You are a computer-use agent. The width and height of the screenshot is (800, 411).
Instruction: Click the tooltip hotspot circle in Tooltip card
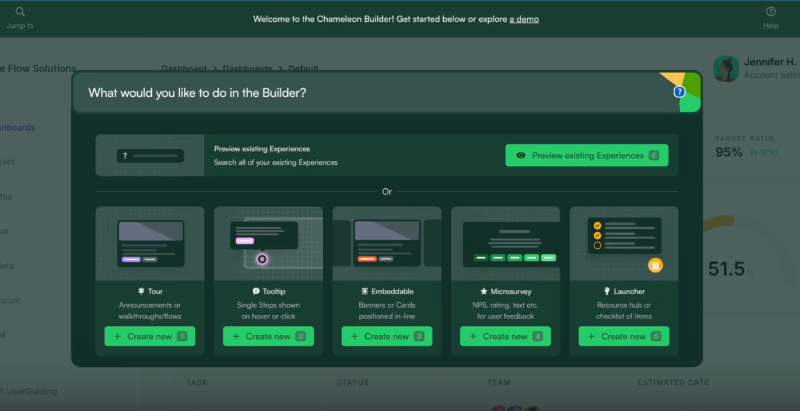(x=262, y=259)
